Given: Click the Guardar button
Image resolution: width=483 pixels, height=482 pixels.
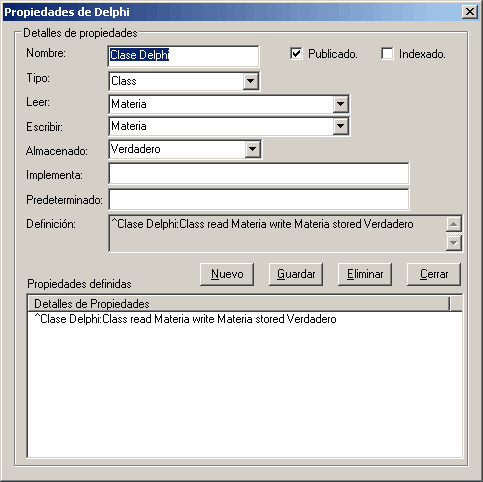Looking at the screenshot, I should 296,274.
